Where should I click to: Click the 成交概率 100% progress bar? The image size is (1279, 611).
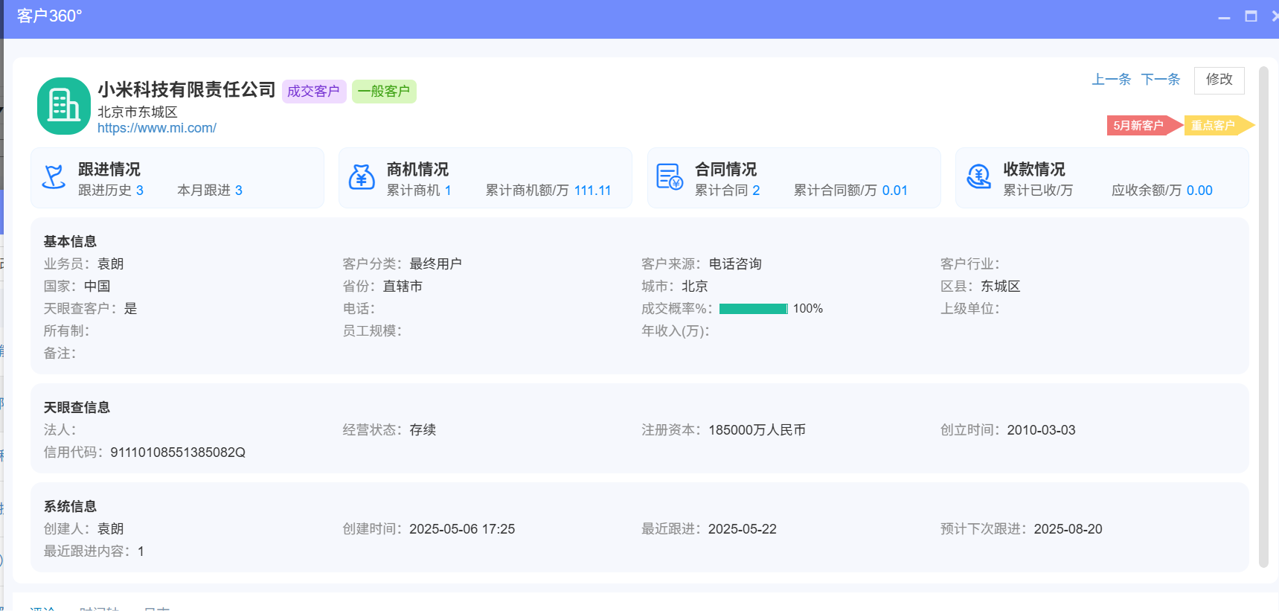[x=753, y=308]
